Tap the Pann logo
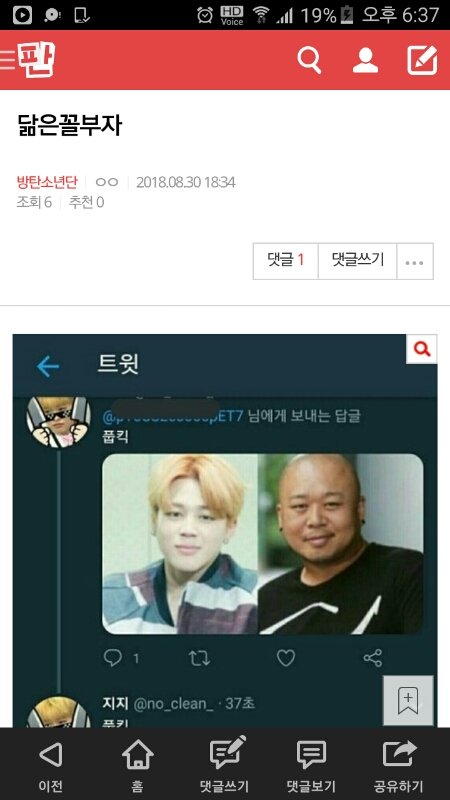450x800 pixels. pyautogui.click(x=36, y=59)
